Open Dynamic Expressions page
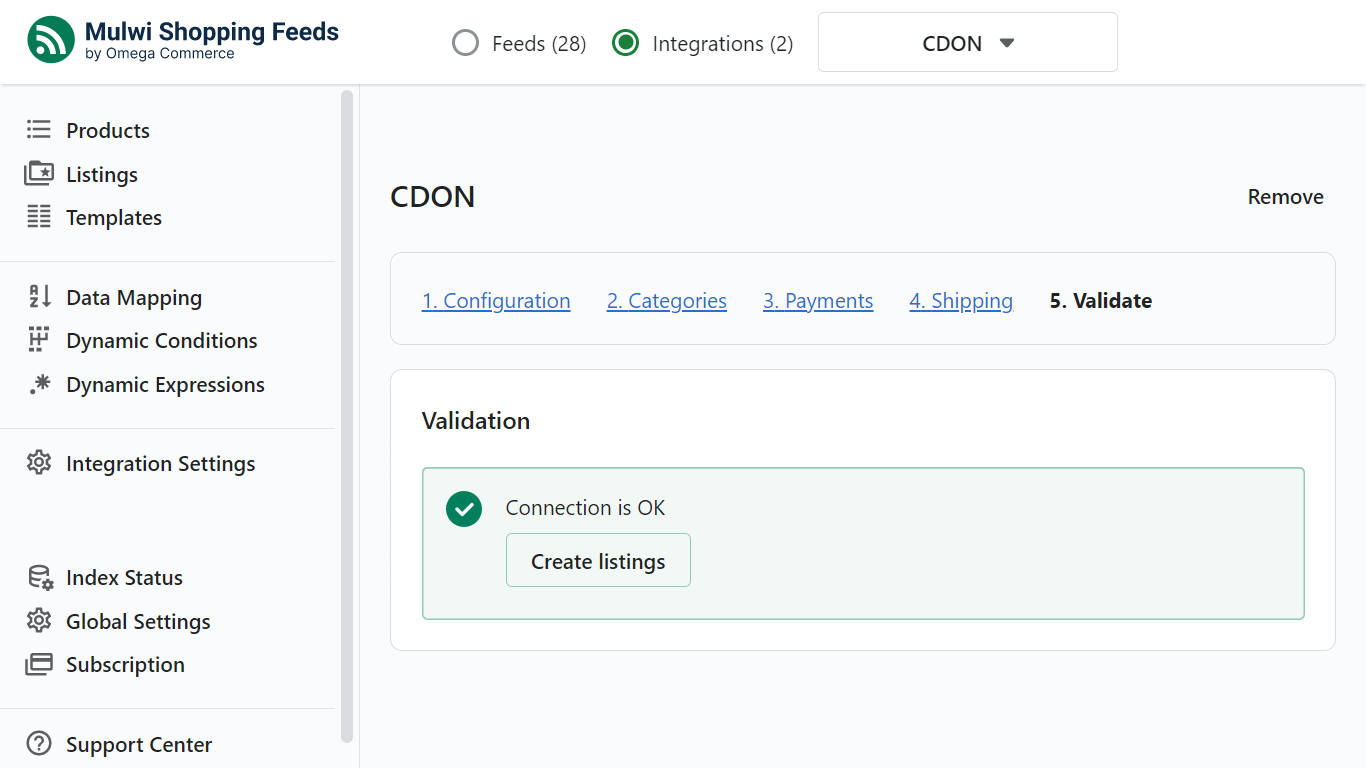The width and height of the screenshot is (1366, 768). pyautogui.click(x=166, y=384)
